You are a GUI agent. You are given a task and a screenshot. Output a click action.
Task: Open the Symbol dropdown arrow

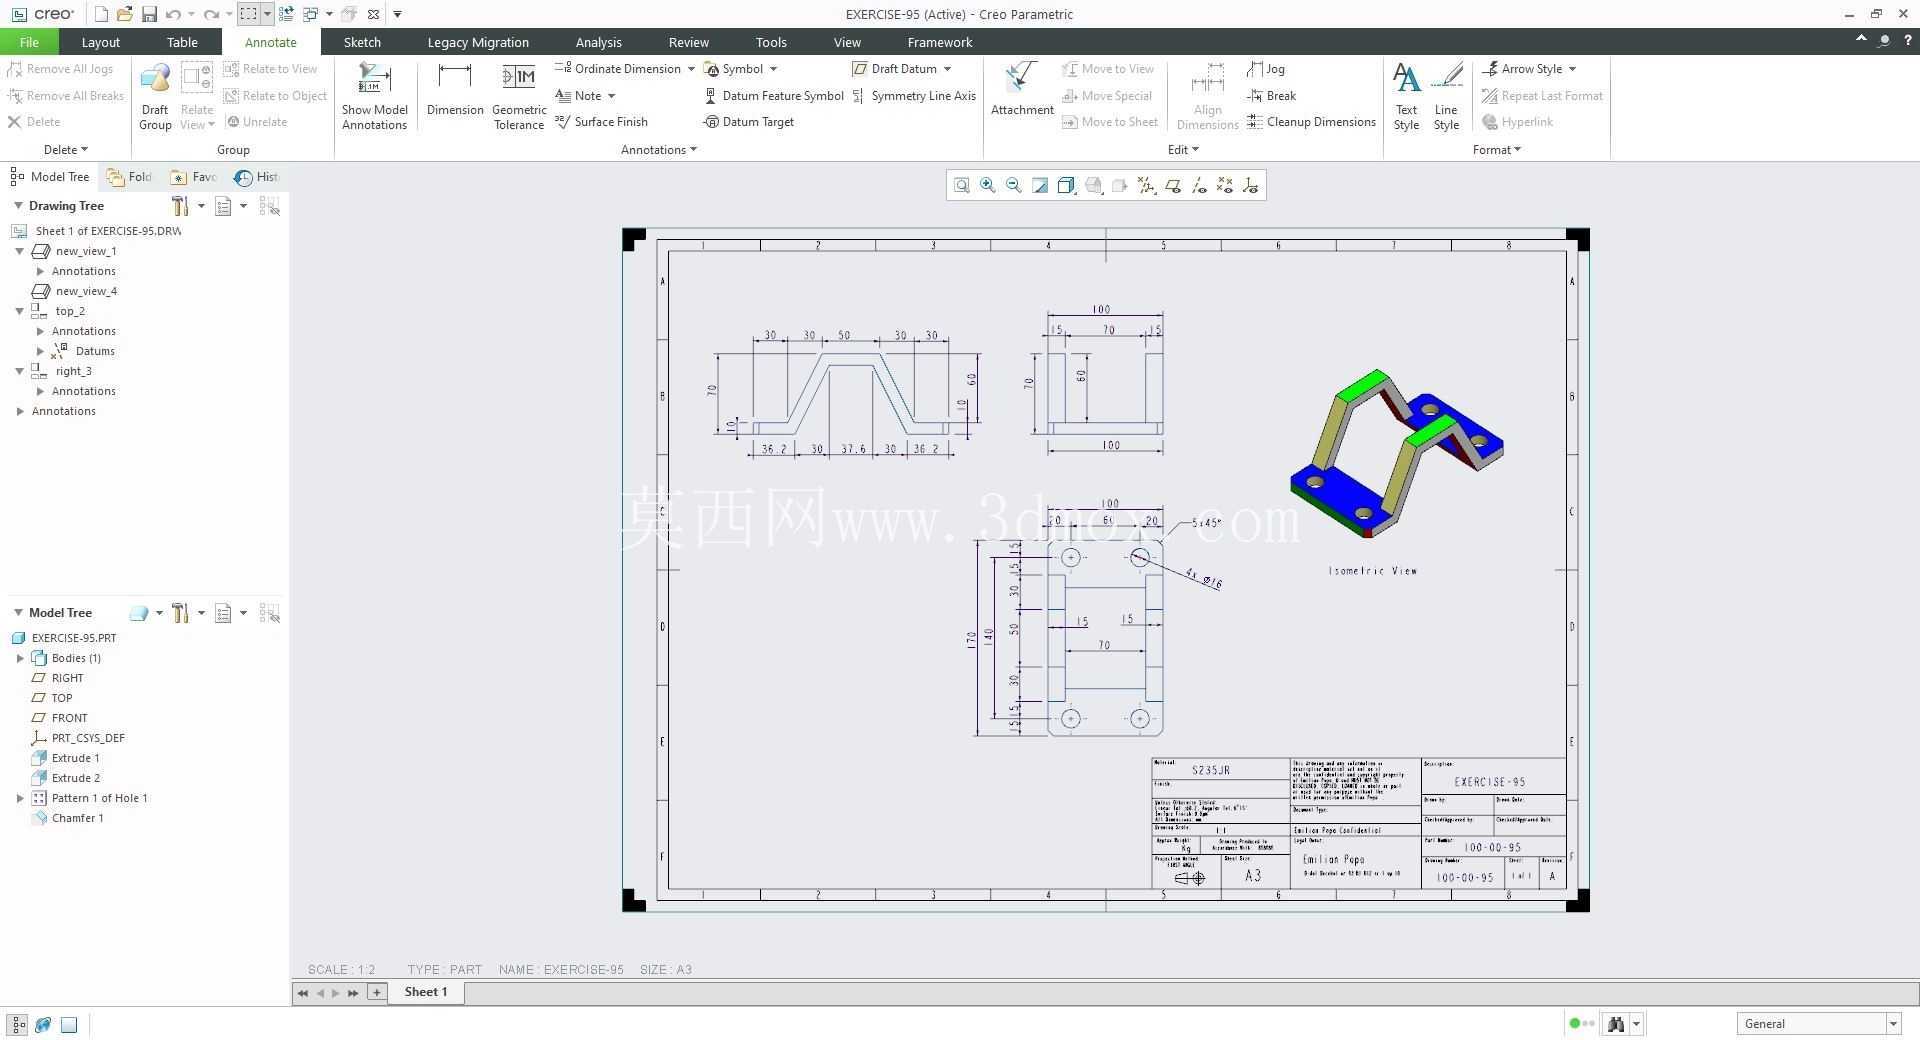(773, 69)
